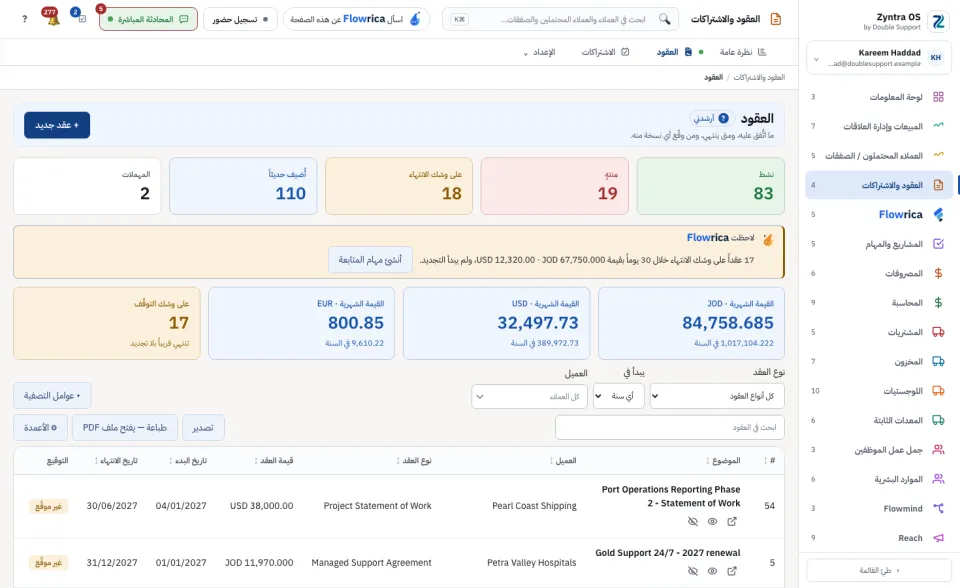The width and height of the screenshot is (960, 588).
Task: Open الموارد البشرية sidebar item
Action: click(879, 479)
